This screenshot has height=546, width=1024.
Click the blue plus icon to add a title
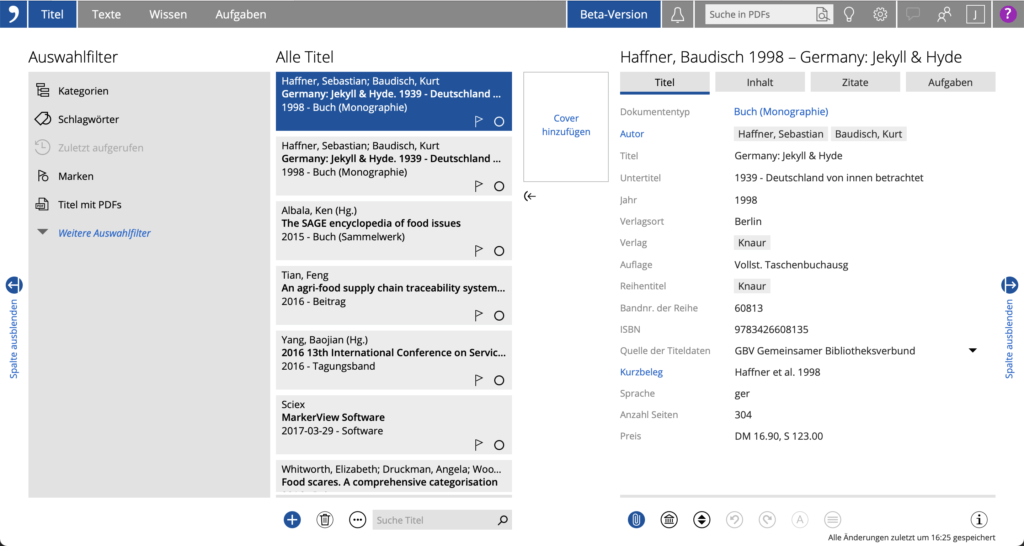[x=292, y=519]
